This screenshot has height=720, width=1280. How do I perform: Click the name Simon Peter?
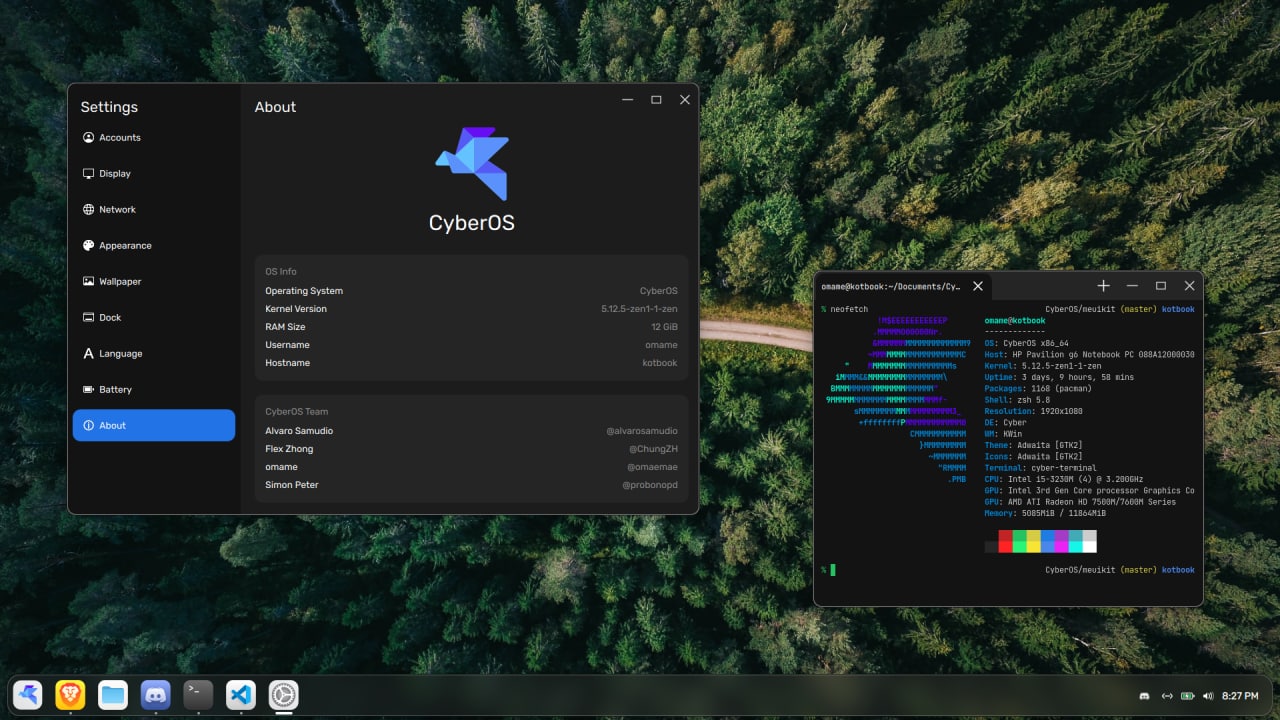(x=292, y=485)
